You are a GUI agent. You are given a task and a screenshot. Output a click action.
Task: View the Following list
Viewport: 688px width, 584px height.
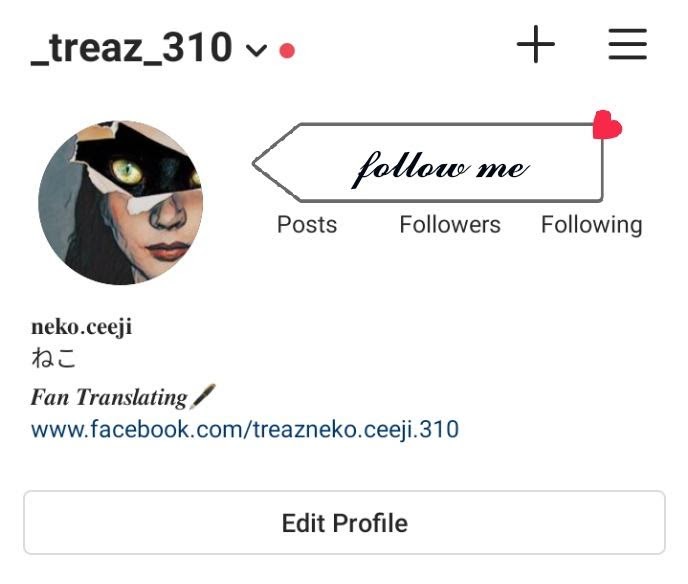coord(591,225)
